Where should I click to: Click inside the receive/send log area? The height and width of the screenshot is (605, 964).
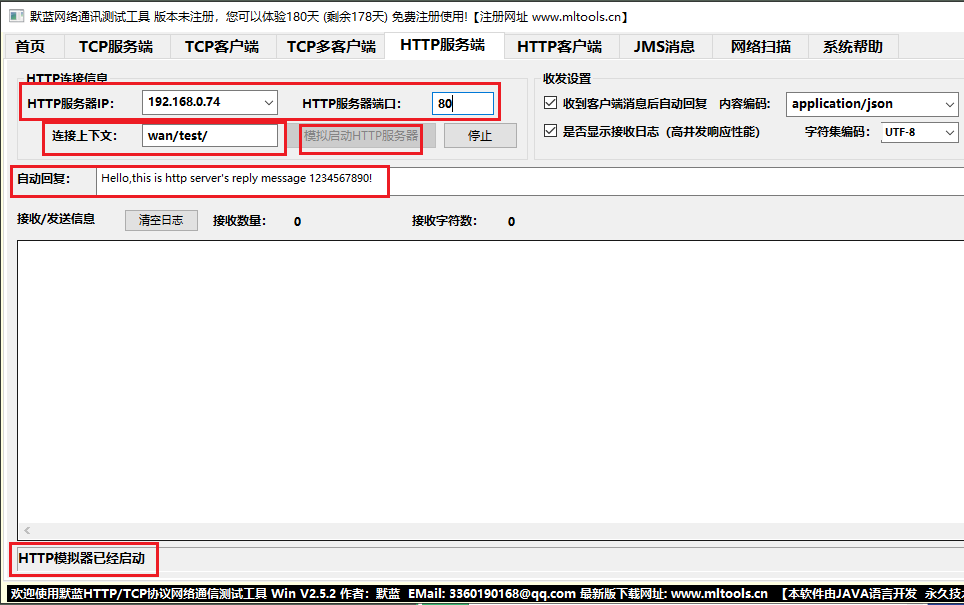pyautogui.click(x=491, y=381)
